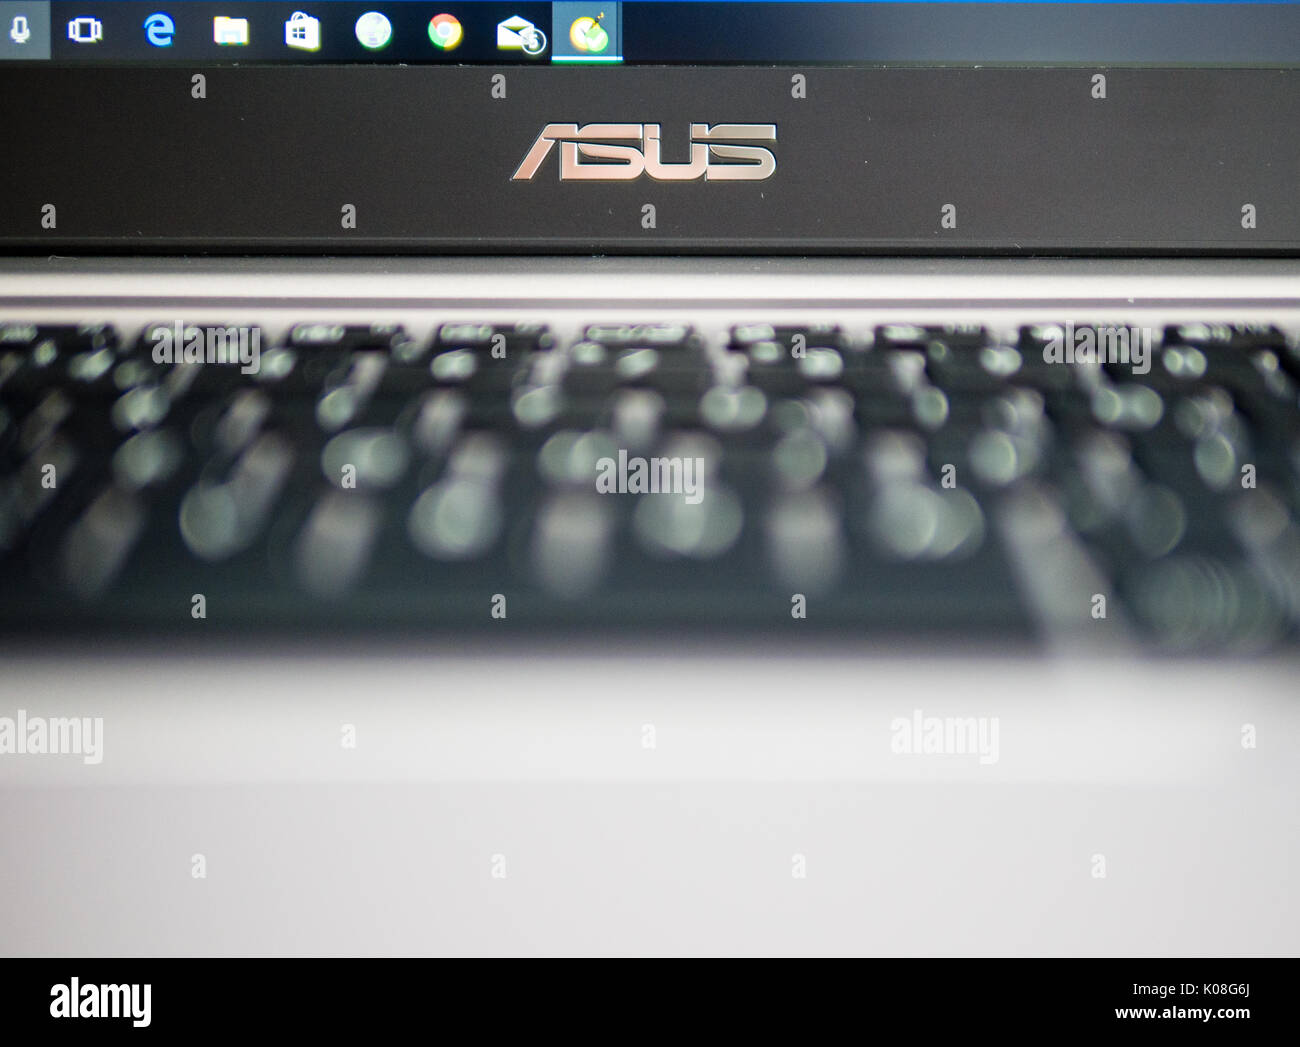
Task: Open Task View from the taskbar
Action: [84, 30]
